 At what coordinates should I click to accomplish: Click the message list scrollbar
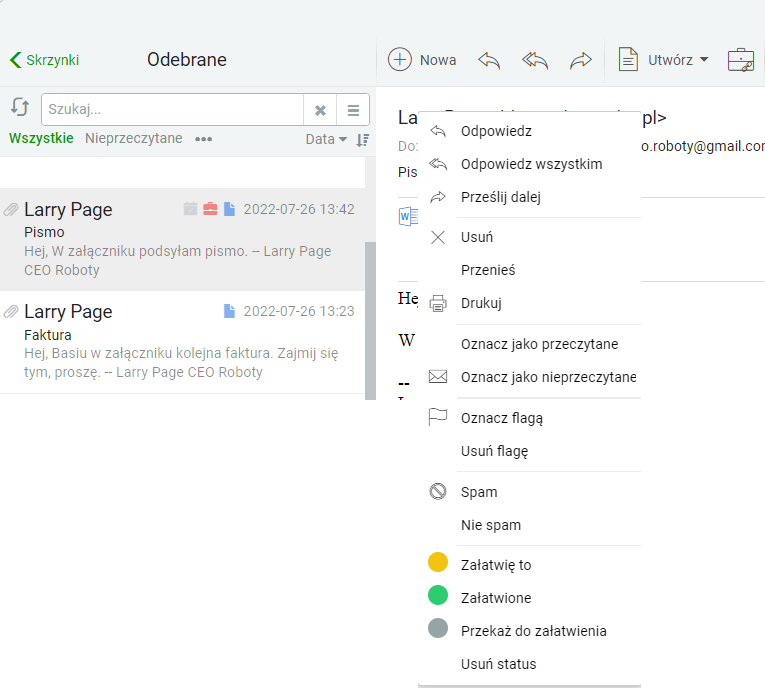(370, 321)
